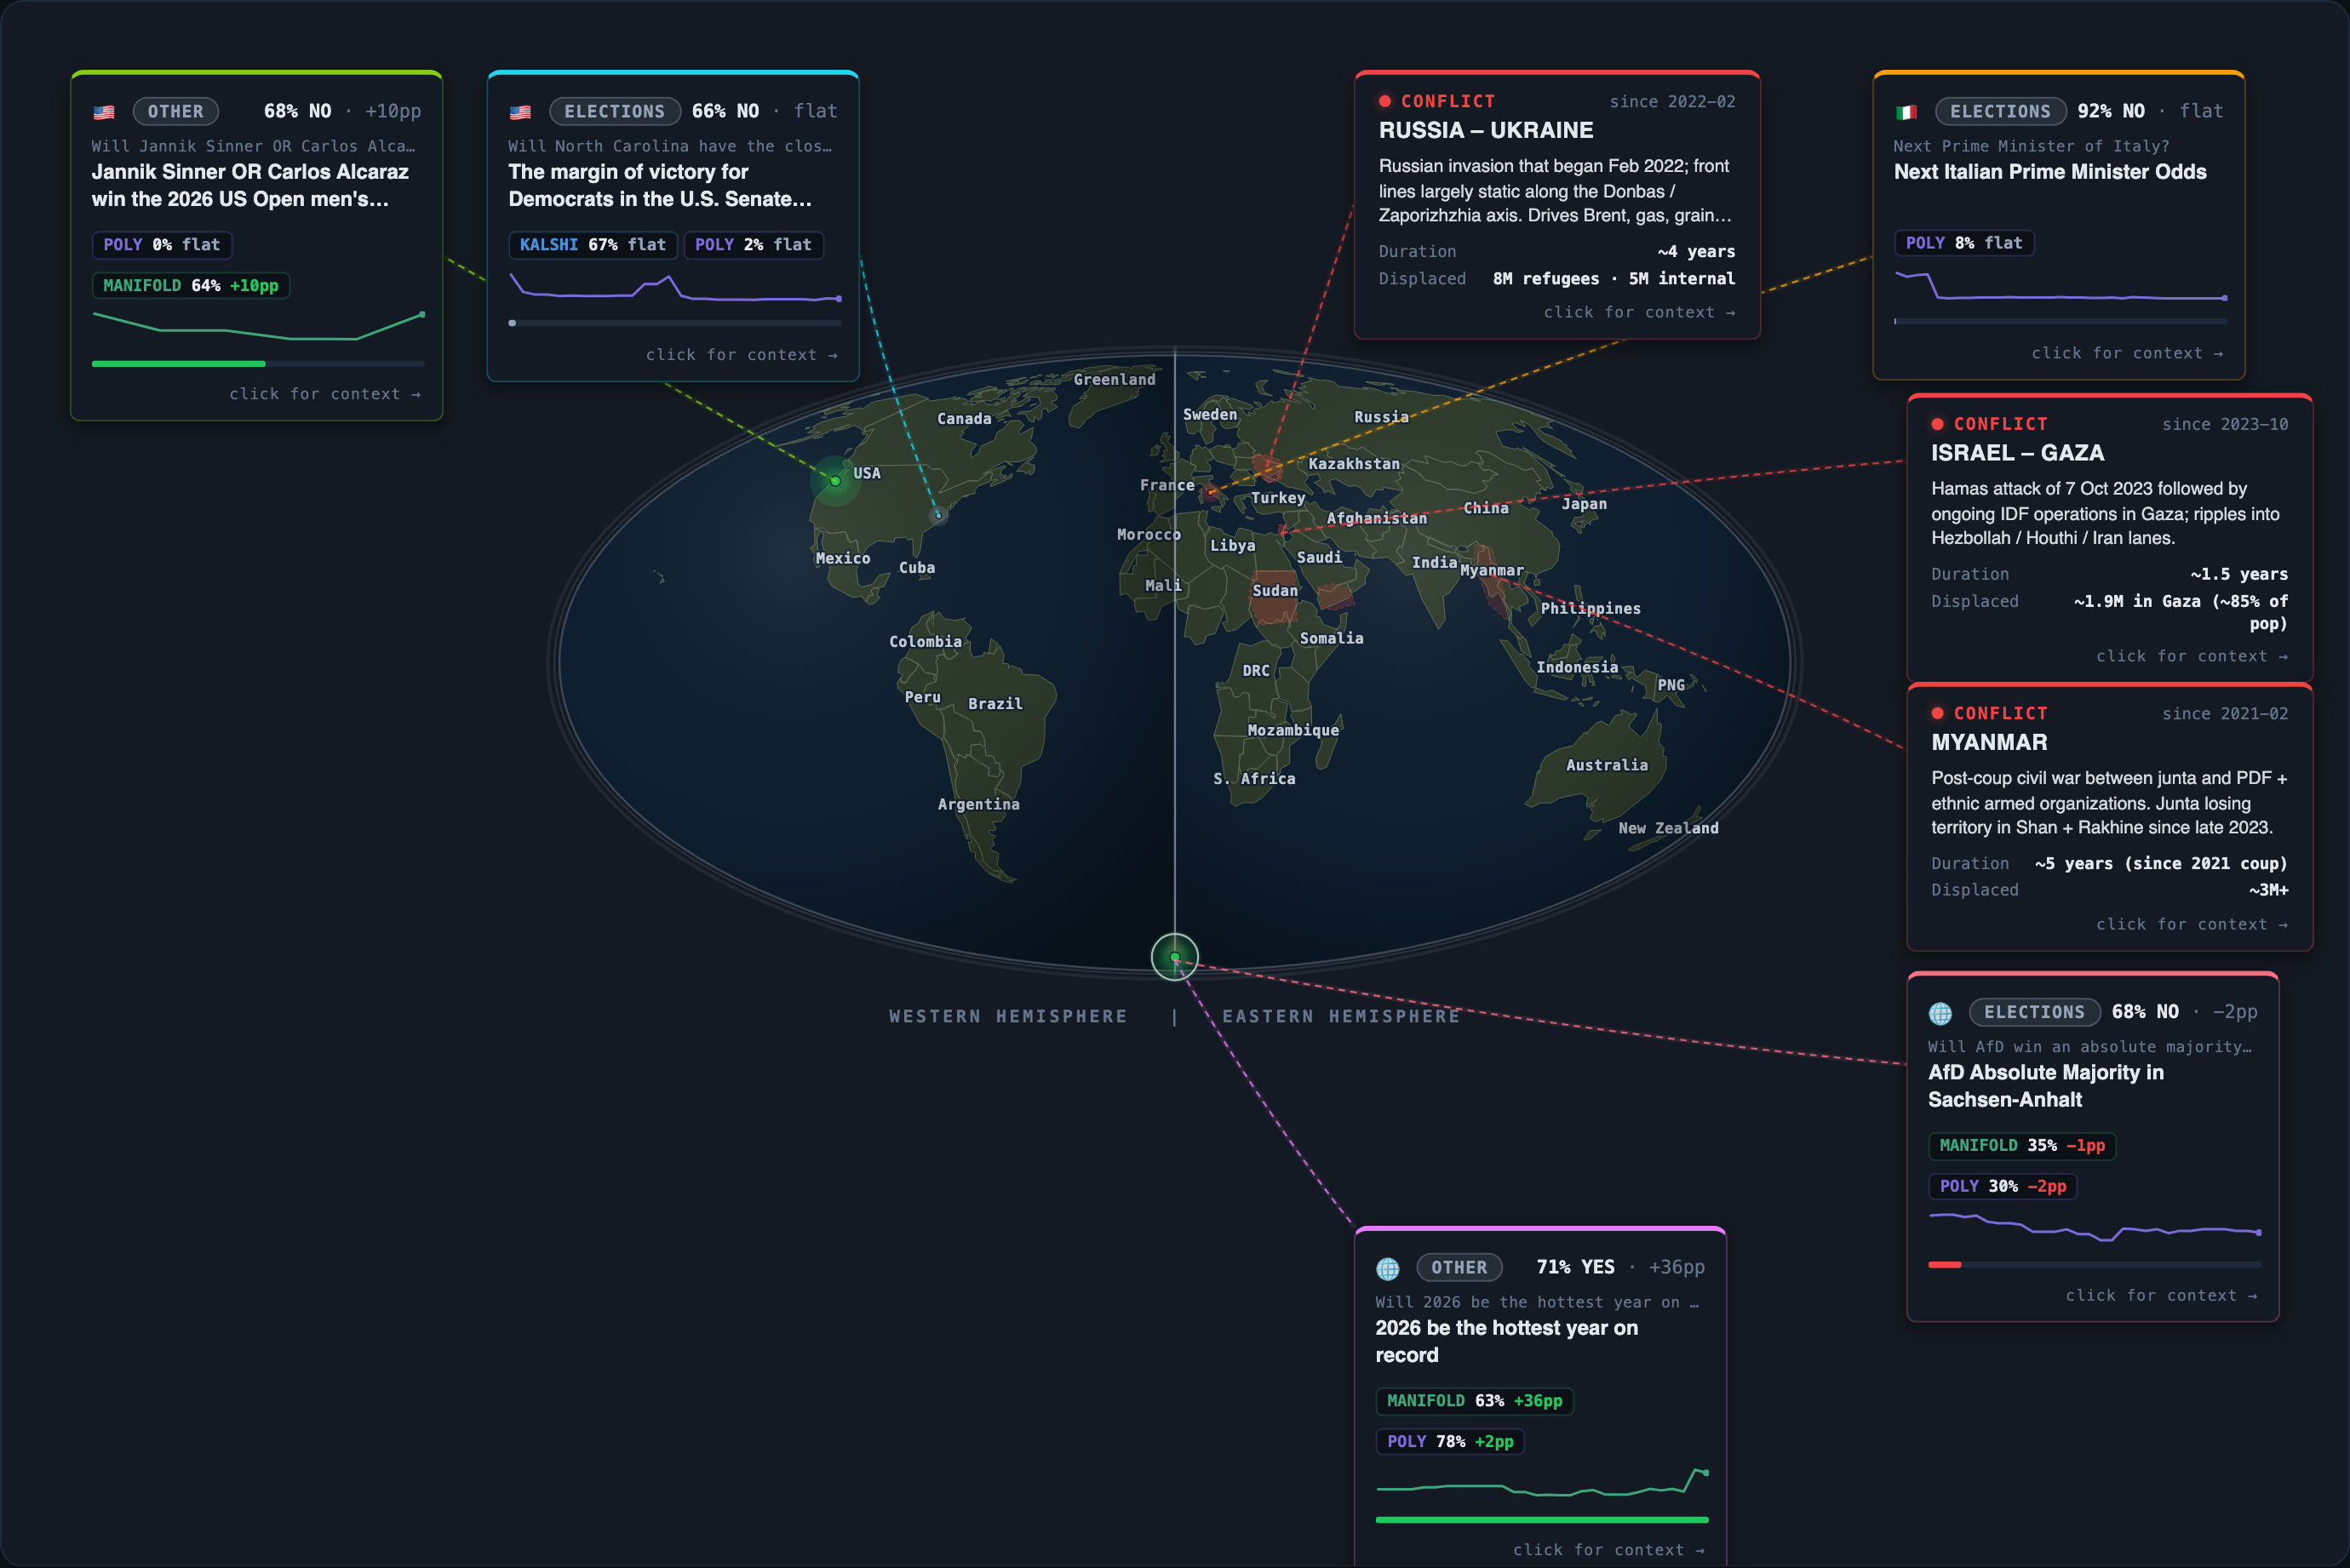Click the US flag icon on Sinner/Alcaraz card

(104, 112)
